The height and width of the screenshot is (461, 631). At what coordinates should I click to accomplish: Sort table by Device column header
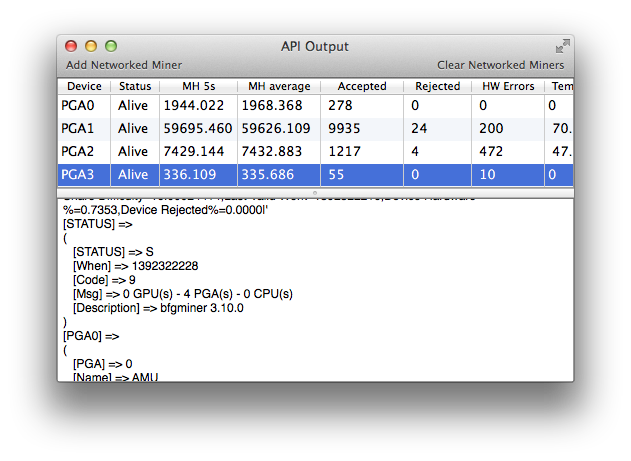point(84,87)
